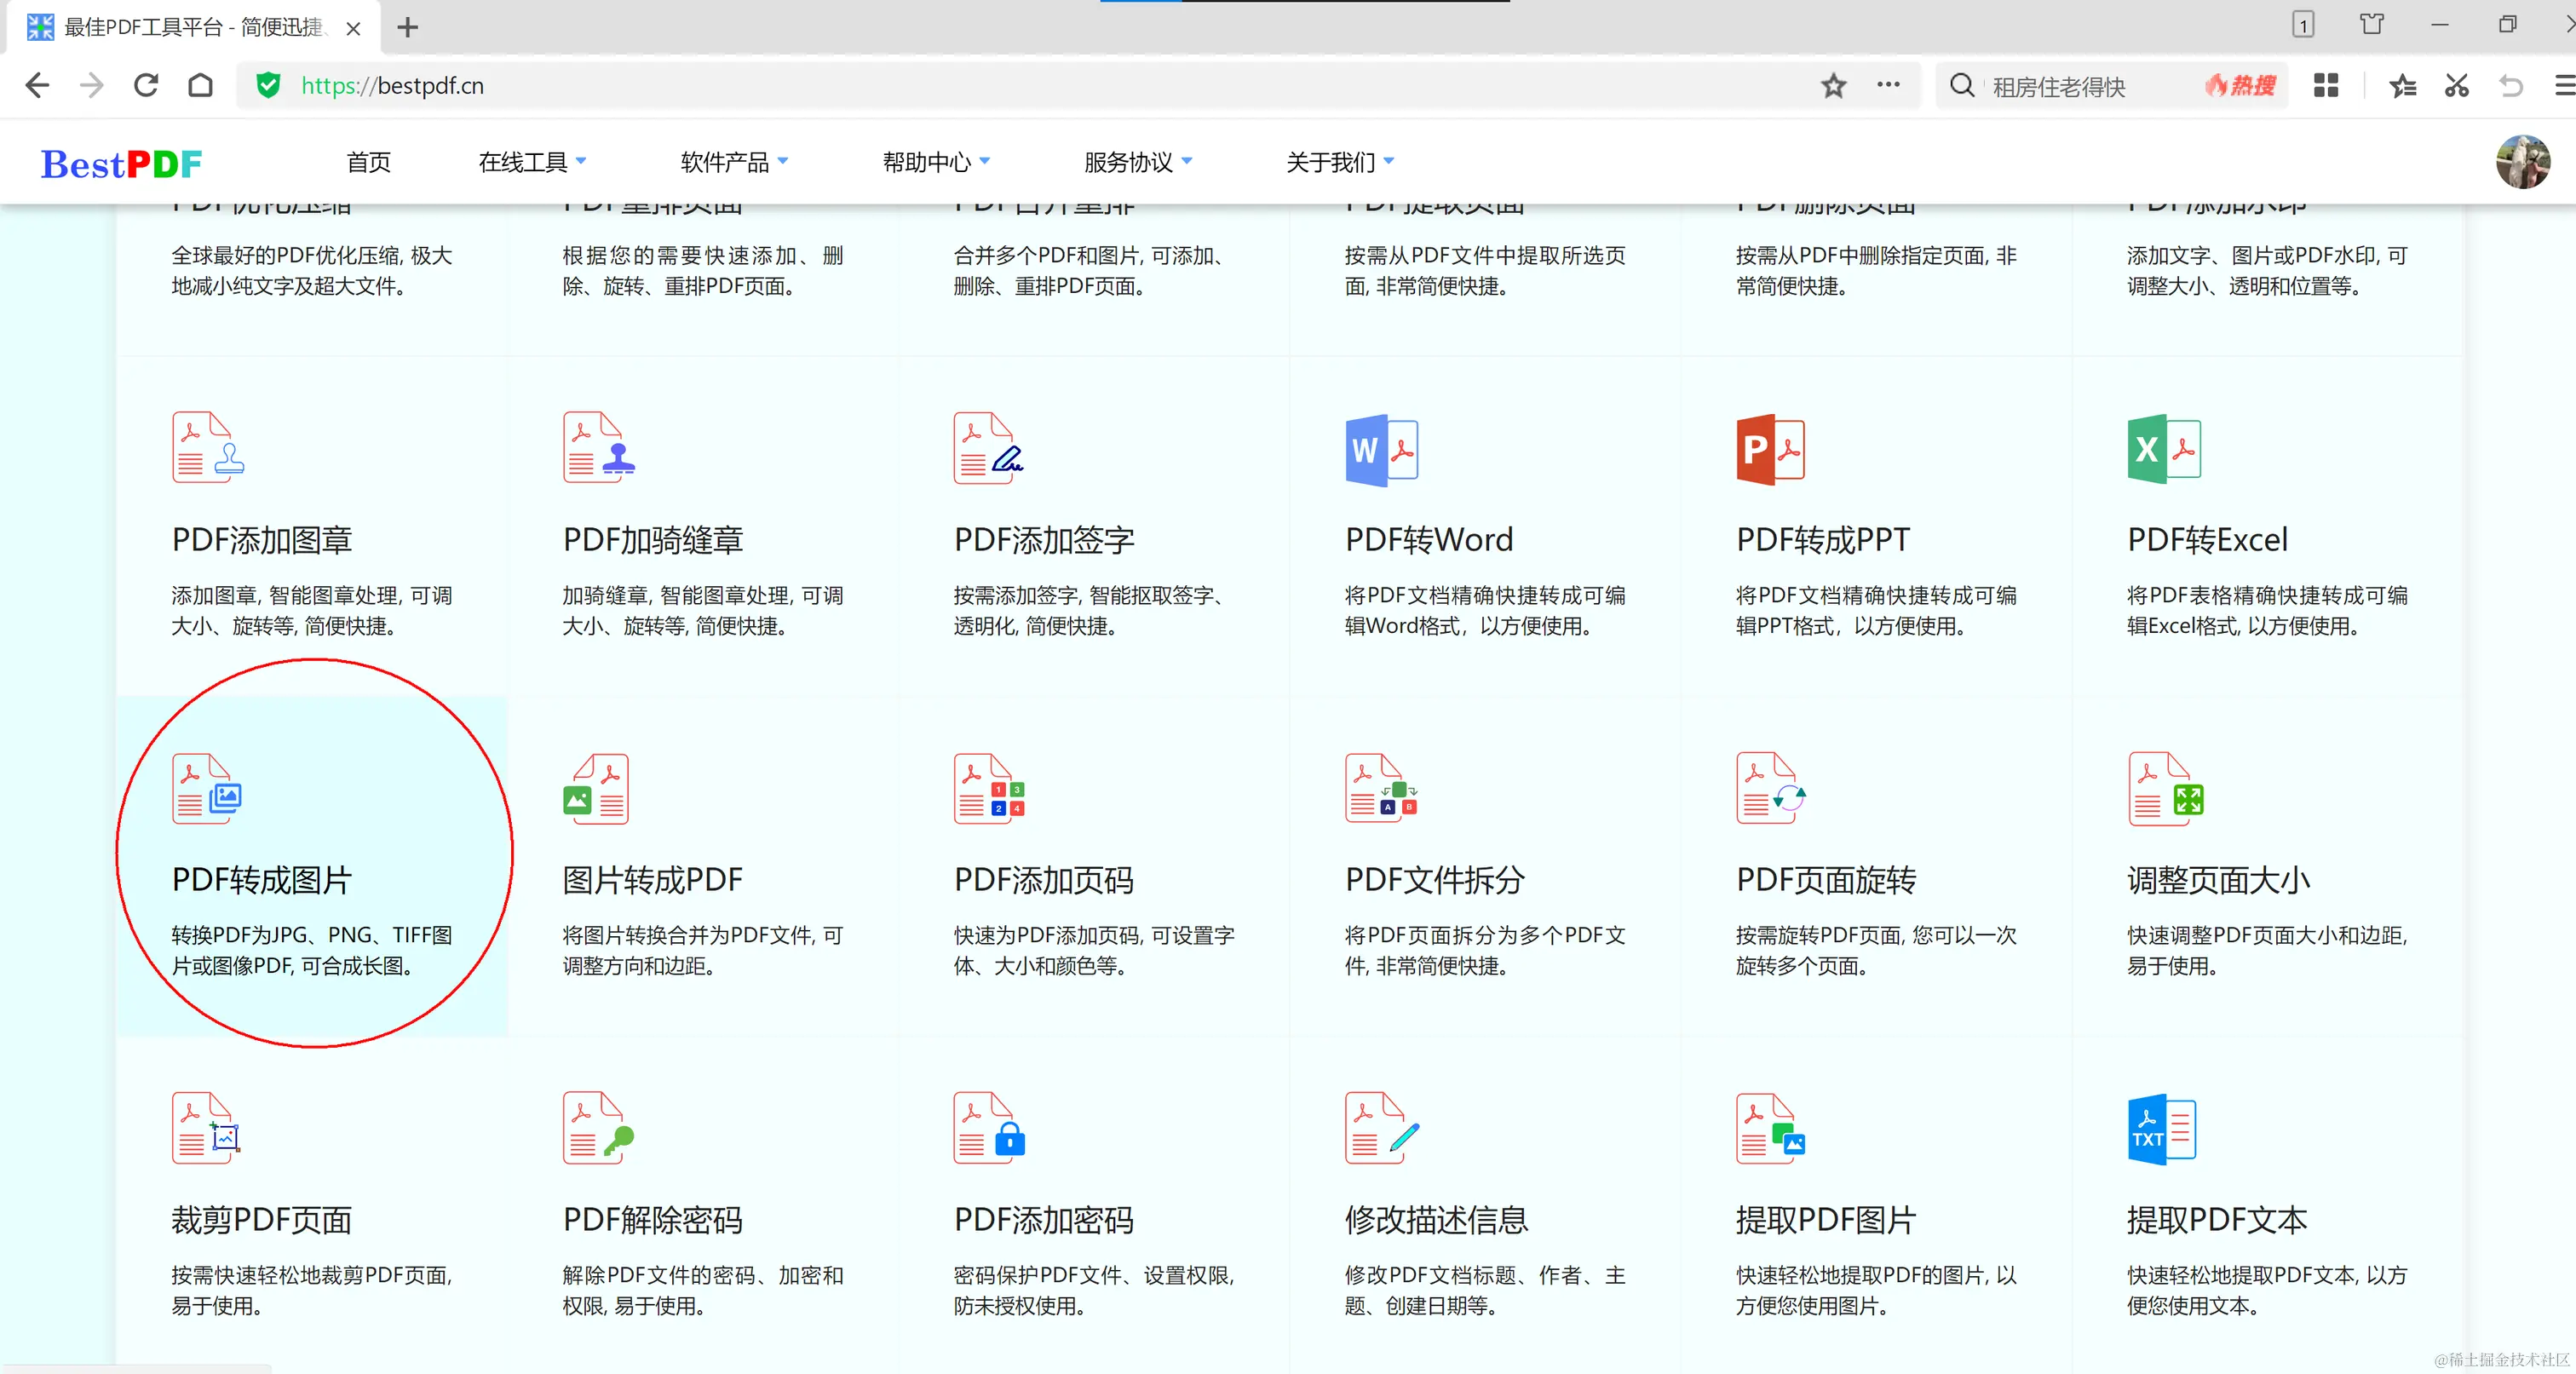Click the BestPDF logo link
Screen dimensions: 2576x1374
(x=121, y=163)
